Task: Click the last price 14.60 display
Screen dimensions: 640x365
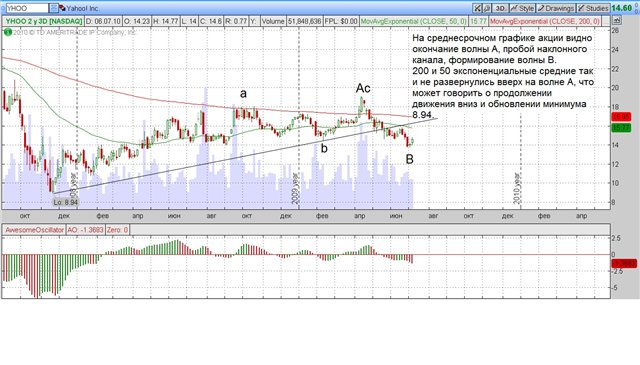Action: coord(622,8)
